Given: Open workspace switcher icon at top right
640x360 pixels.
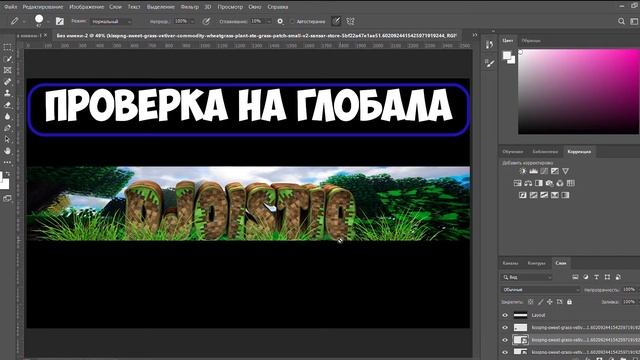Looking at the screenshot, I should tap(635, 21).
